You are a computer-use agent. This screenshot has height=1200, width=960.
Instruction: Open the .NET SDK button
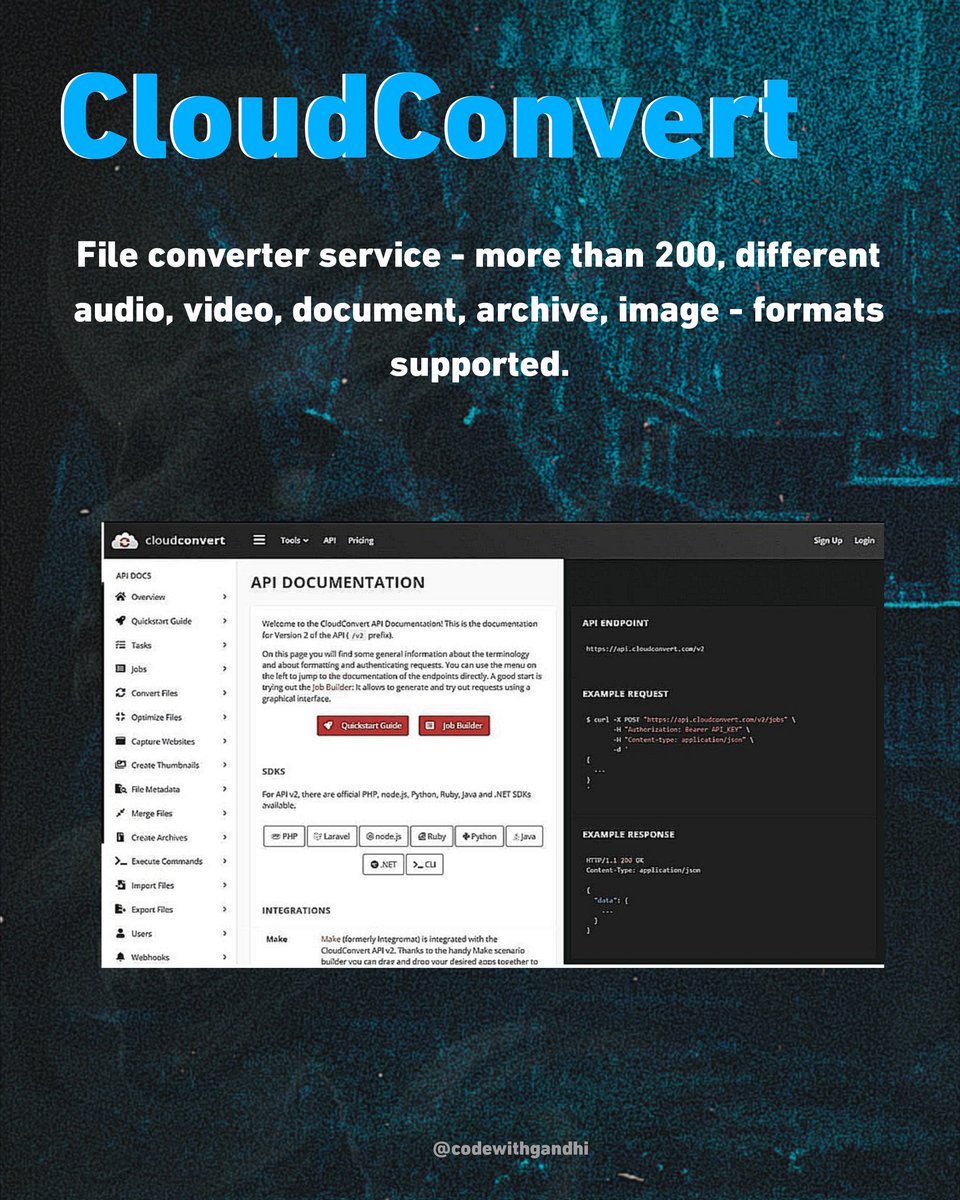(x=383, y=864)
